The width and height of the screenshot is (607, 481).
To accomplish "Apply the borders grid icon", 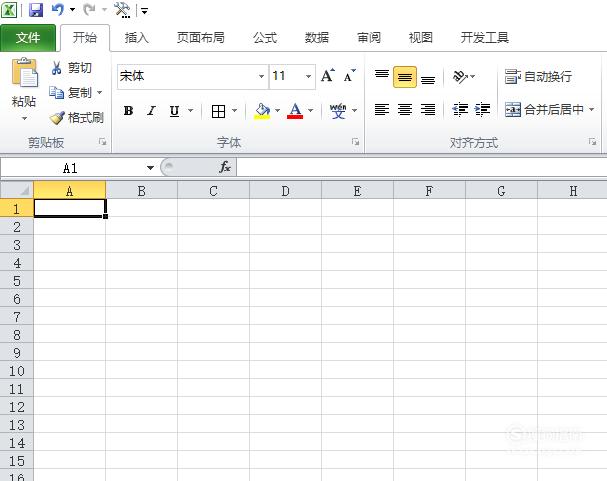I will (218, 111).
